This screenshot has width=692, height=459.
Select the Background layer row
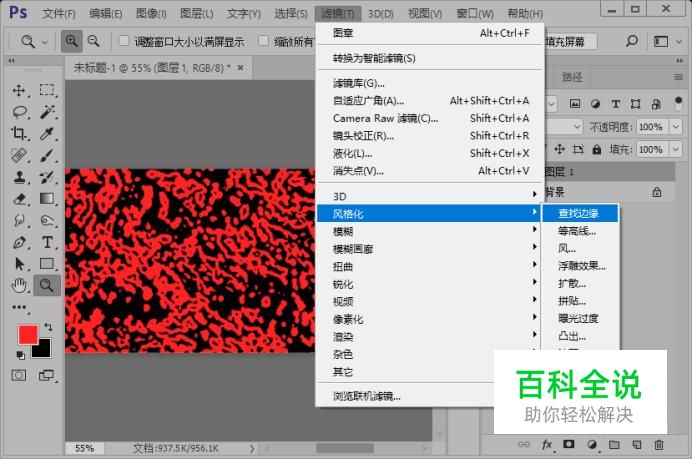609,192
